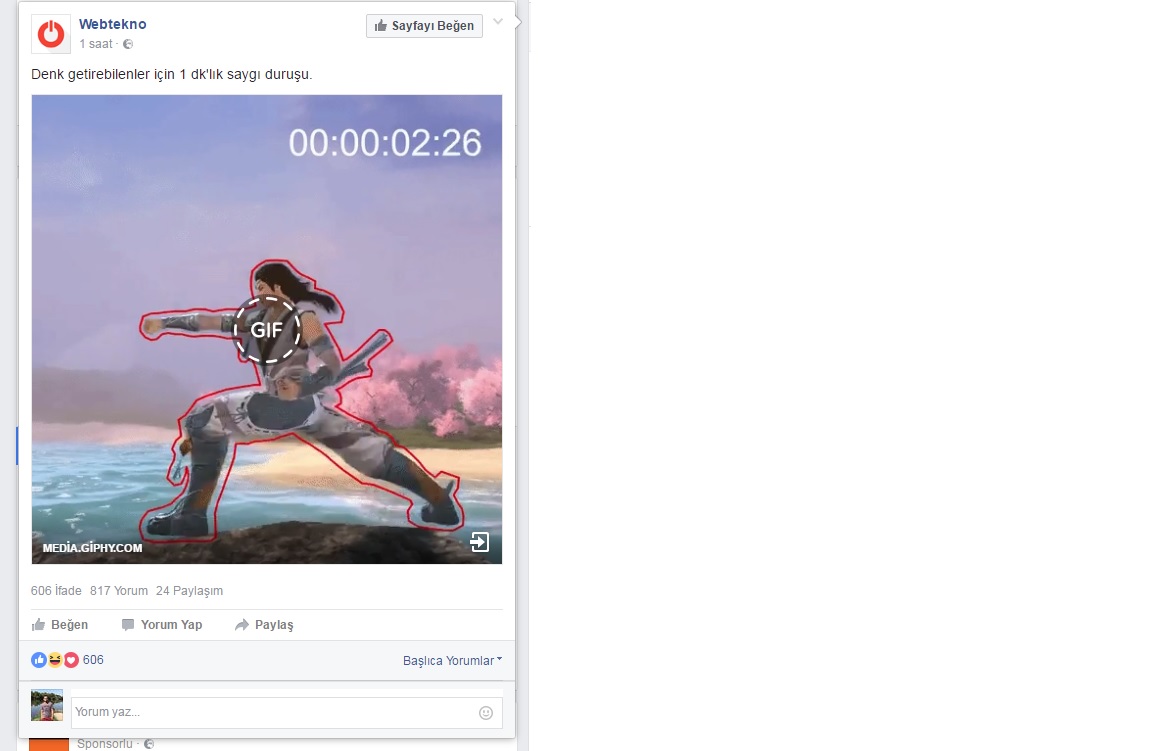The height and width of the screenshot is (751, 1152).
Task: Click your profile picture beside comment box
Action: coord(47,705)
